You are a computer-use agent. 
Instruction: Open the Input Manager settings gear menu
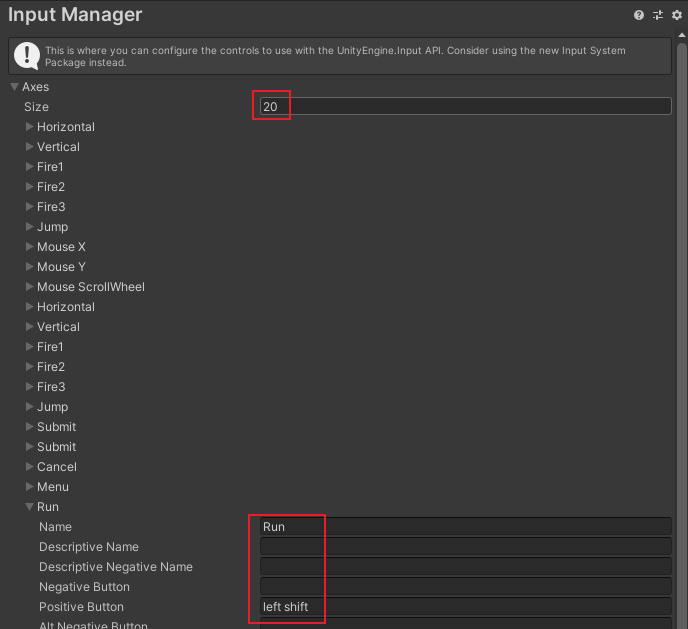pos(677,15)
